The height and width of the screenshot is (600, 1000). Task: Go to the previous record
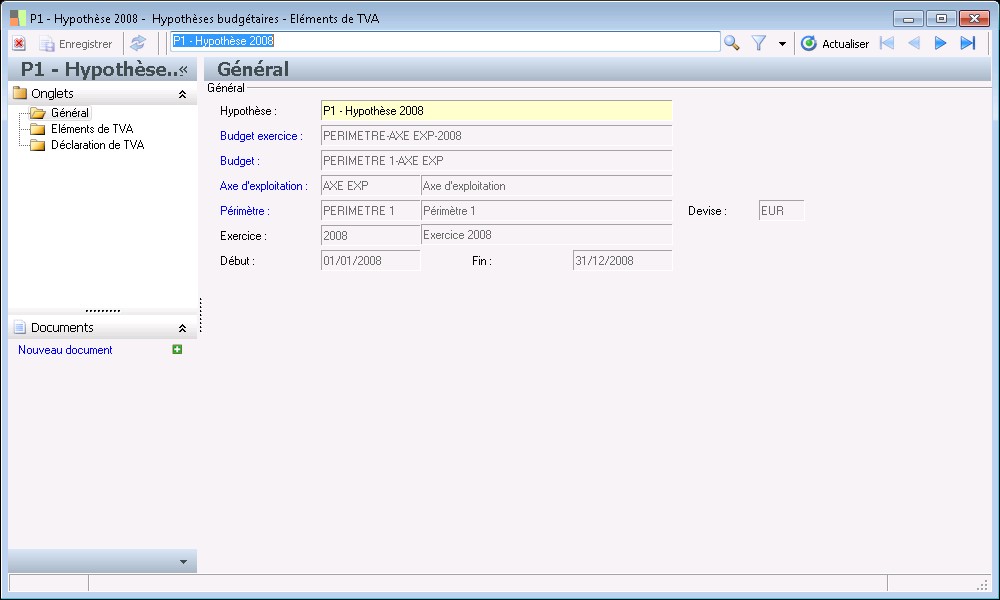pyautogui.click(x=914, y=43)
